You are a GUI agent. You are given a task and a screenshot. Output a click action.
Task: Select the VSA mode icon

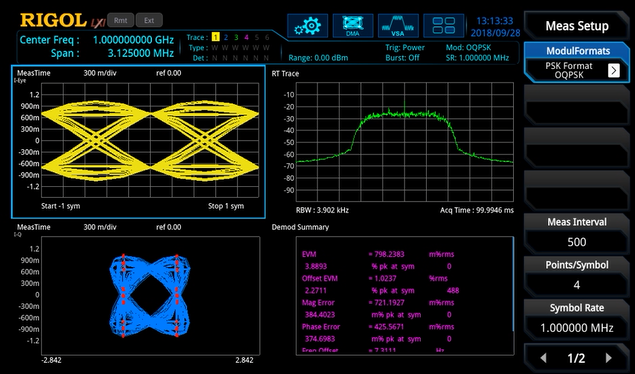(x=398, y=26)
